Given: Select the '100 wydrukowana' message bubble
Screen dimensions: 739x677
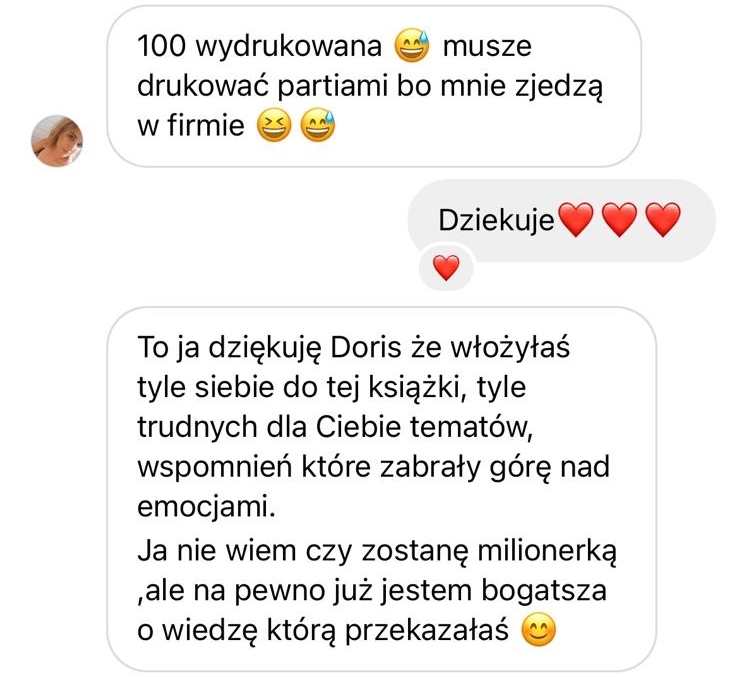Looking at the screenshot, I should pyautogui.click(x=374, y=86).
